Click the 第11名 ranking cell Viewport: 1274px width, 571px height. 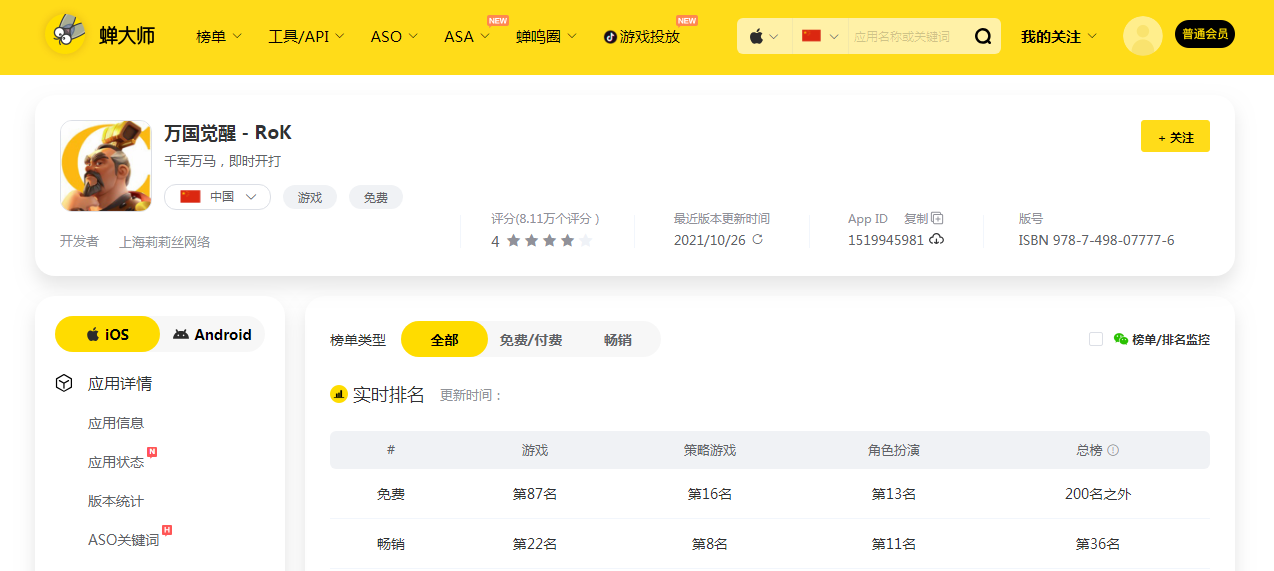click(894, 544)
